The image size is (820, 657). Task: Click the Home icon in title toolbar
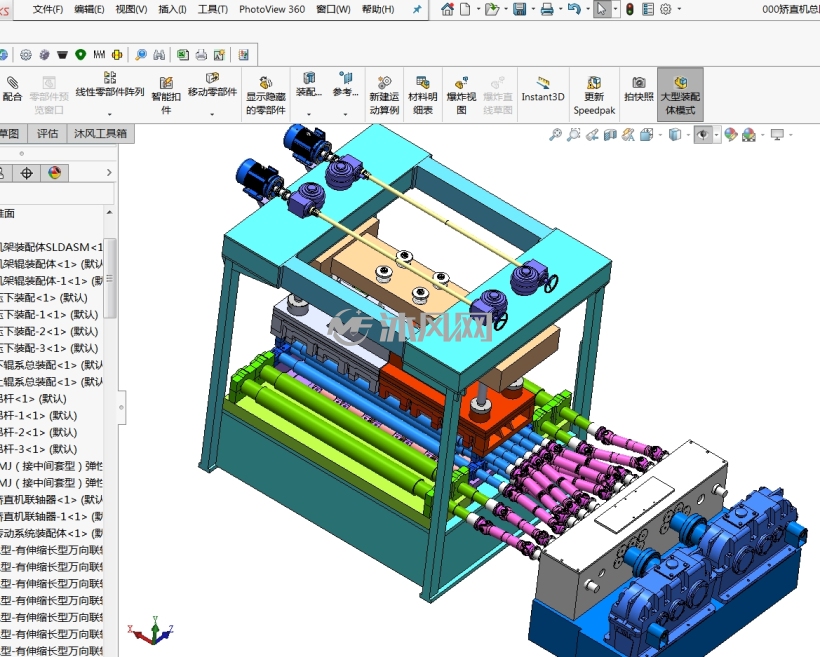(x=447, y=9)
